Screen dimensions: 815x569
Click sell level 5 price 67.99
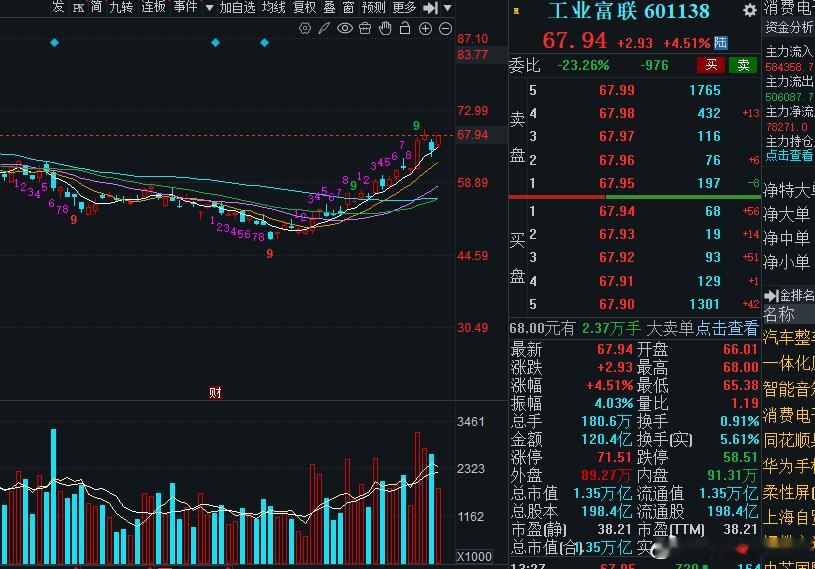point(616,90)
